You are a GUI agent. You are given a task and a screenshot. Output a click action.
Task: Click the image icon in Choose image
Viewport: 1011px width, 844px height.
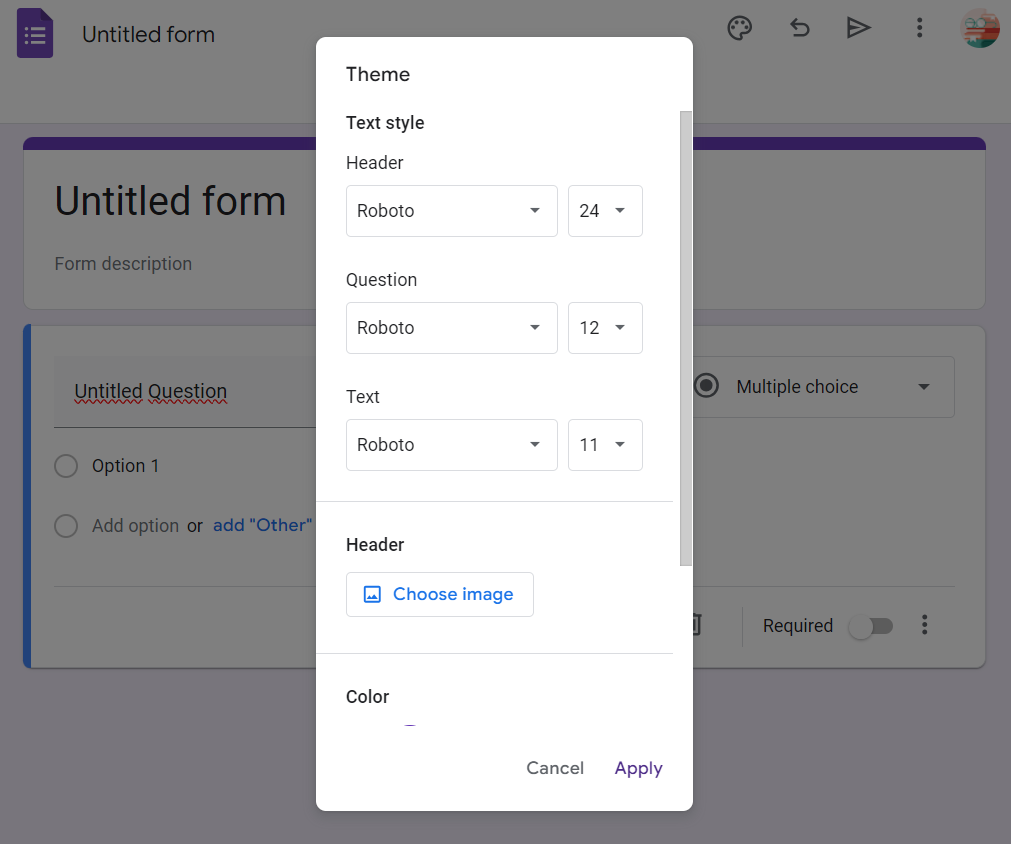tap(372, 594)
